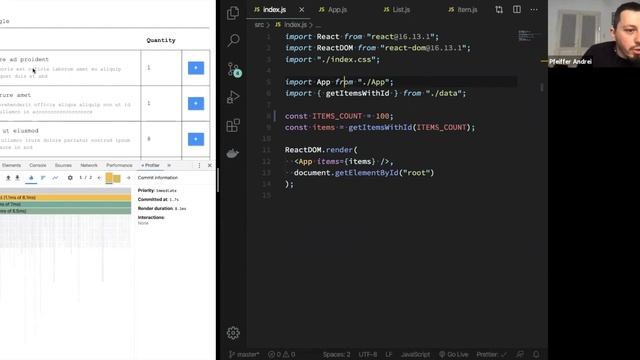Image resolution: width=640 pixels, height=360 pixels.
Task: Open the Run and Debug view
Action: (233, 97)
